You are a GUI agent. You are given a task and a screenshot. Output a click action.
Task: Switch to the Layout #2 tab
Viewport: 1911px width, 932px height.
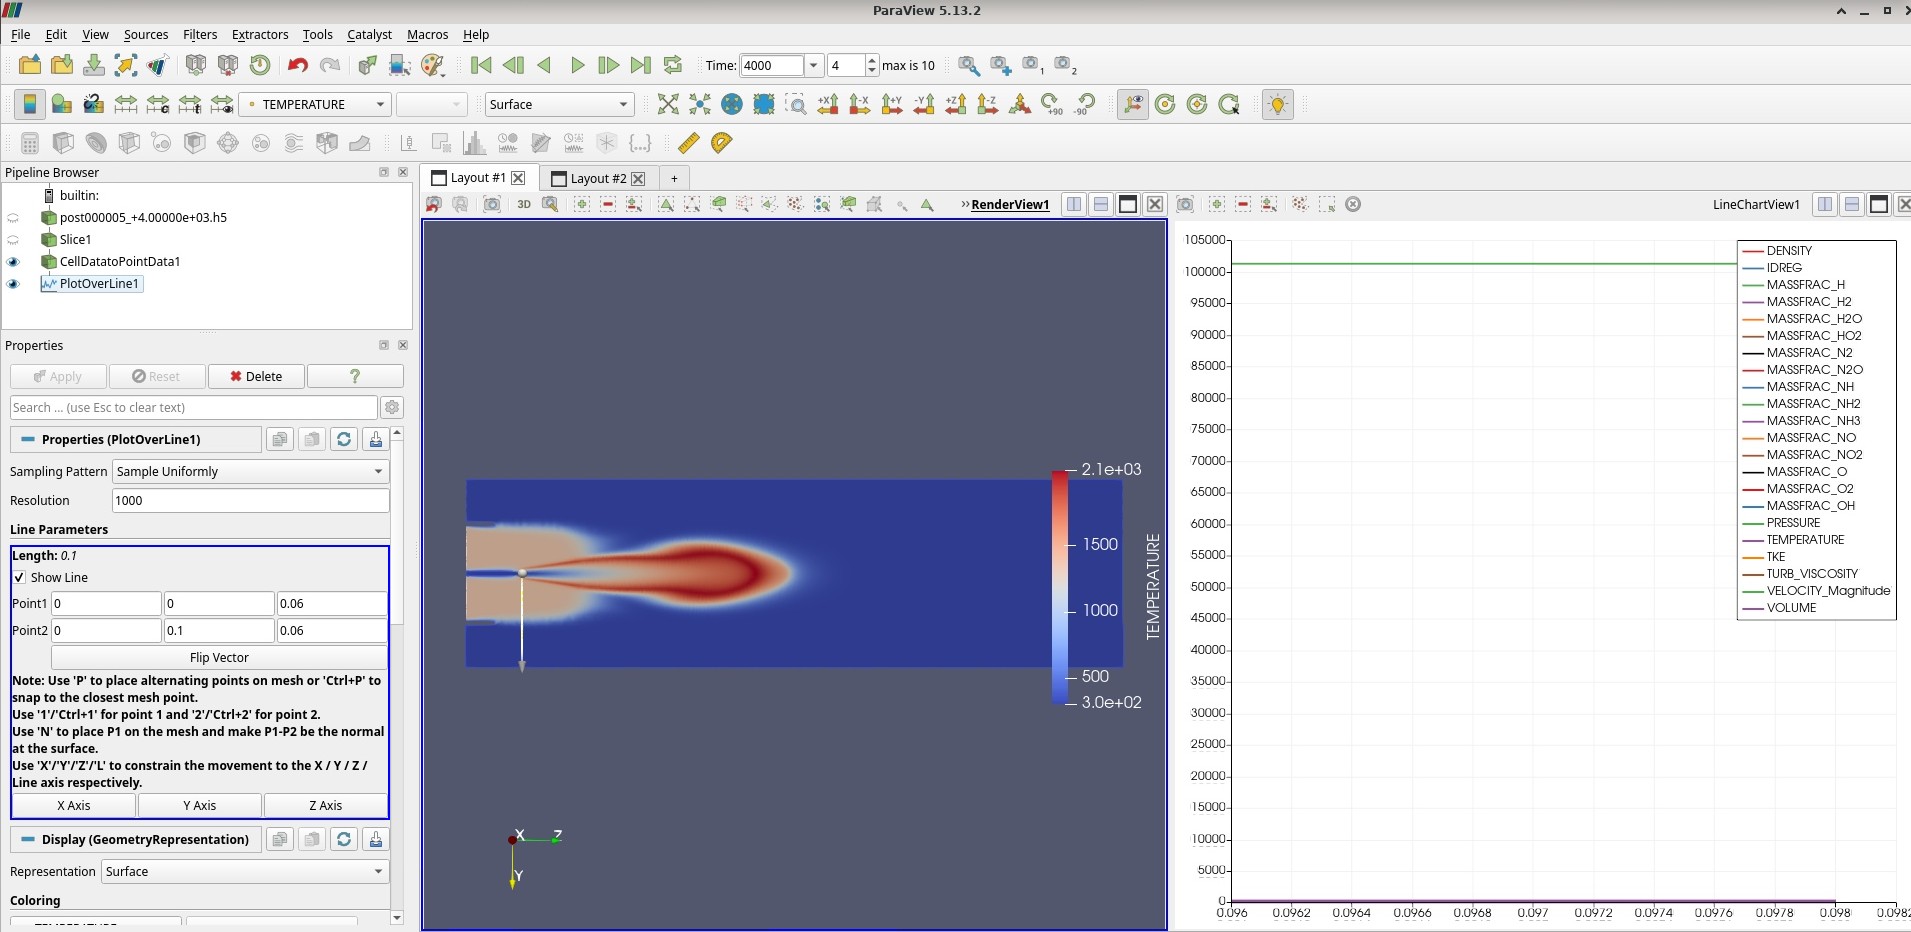pos(597,178)
